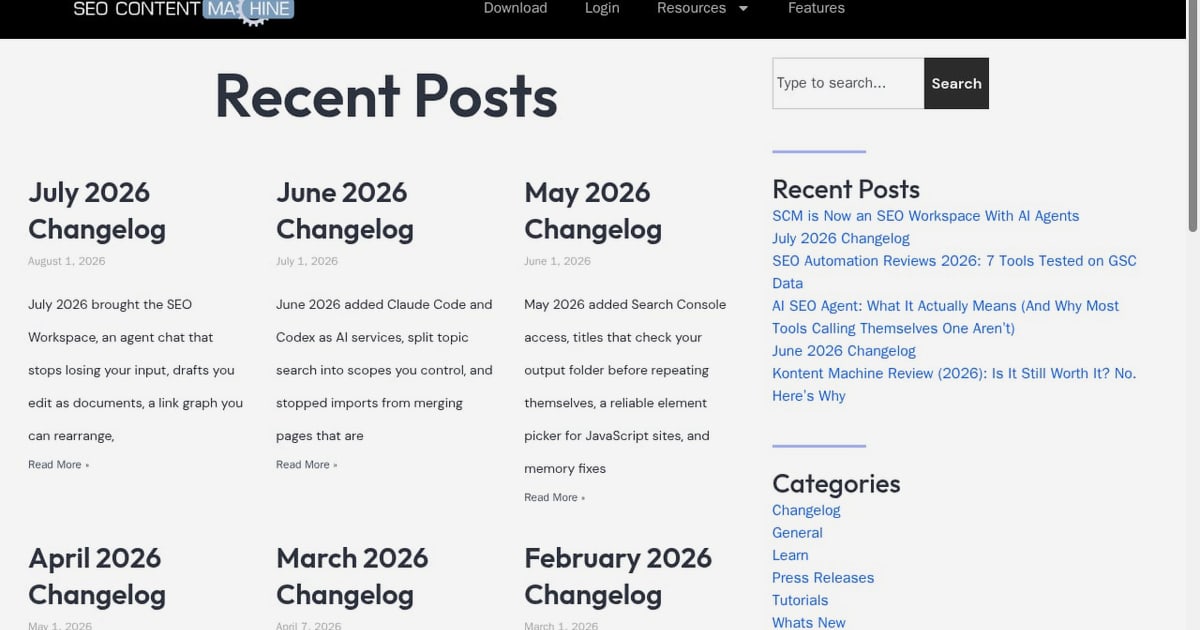Open 'Kontent Machine Review (2026)' sidebar link
This screenshot has width=1200, height=630.
point(954,384)
